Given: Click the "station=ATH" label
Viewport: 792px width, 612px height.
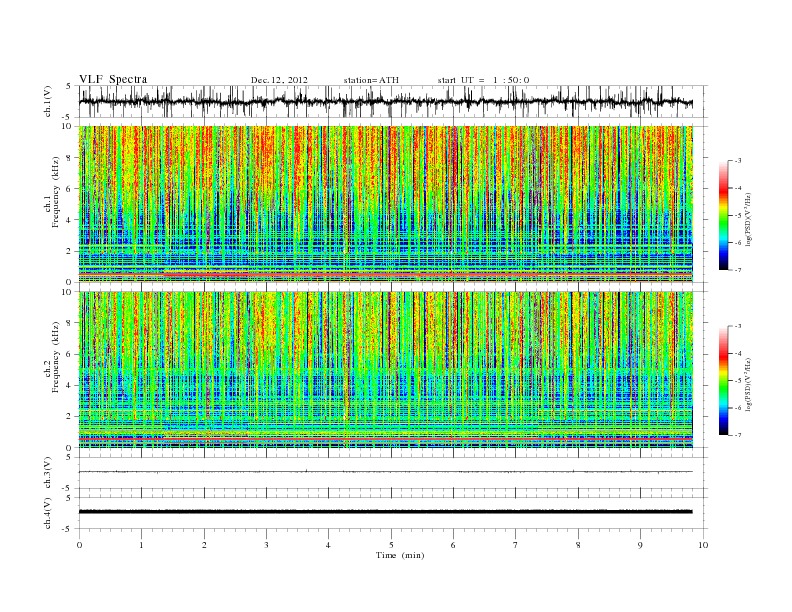Looking at the screenshot, I should (x=371, y=80).
